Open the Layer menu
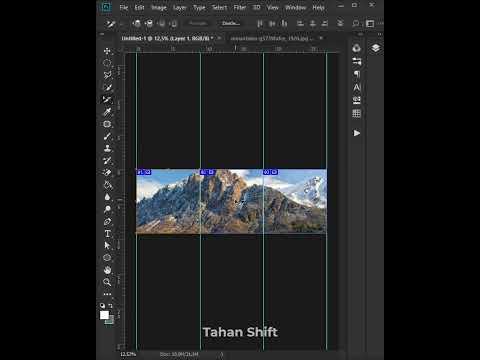Image resolution: width=480 pixels, height=360 pixels. [180, 7]
